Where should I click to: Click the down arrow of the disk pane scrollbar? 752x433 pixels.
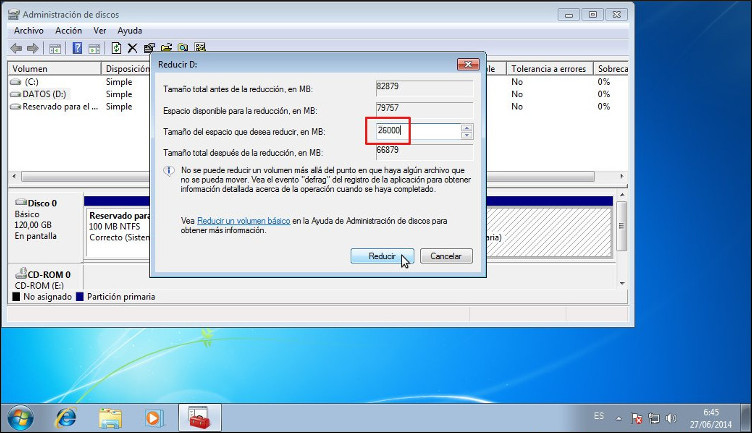pos(622,283)
